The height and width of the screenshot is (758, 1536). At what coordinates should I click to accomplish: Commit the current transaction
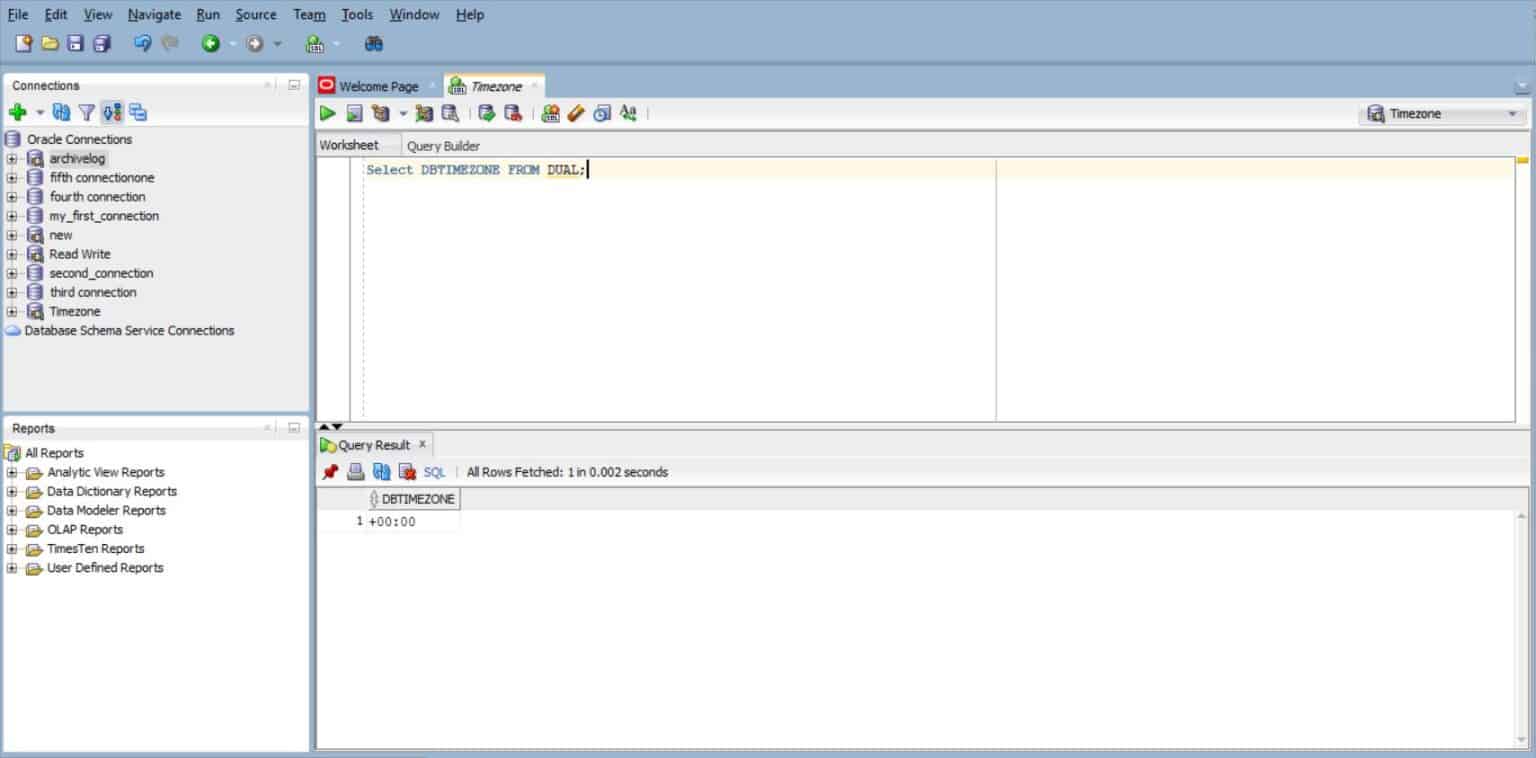[x=489, y=113]
